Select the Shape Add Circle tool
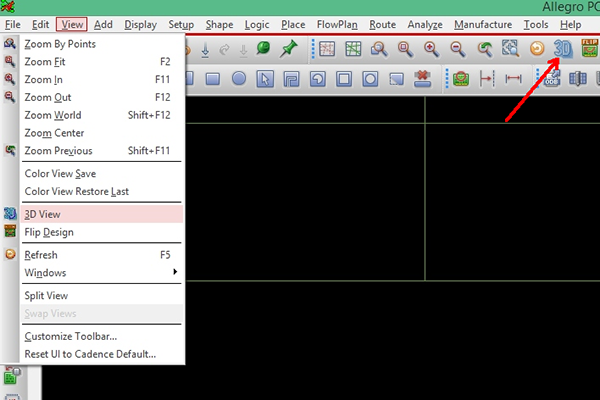This screenshot has height=400, width=600. tap(239, 78)
